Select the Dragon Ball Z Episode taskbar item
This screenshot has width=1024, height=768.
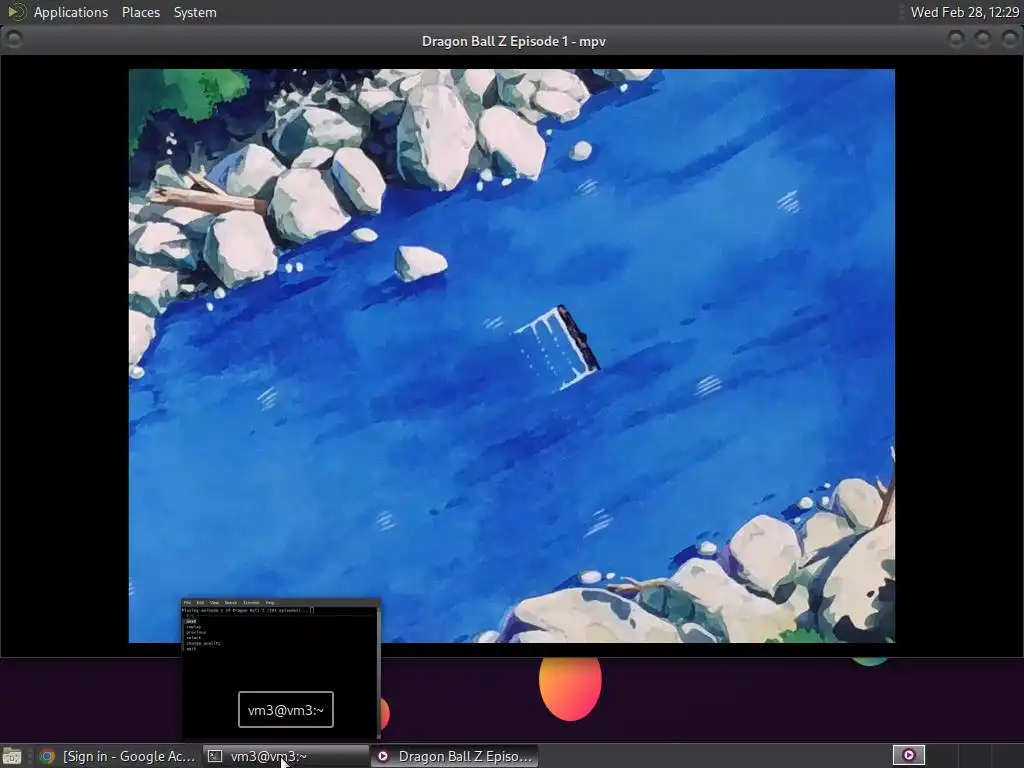[x=455, y=756]
